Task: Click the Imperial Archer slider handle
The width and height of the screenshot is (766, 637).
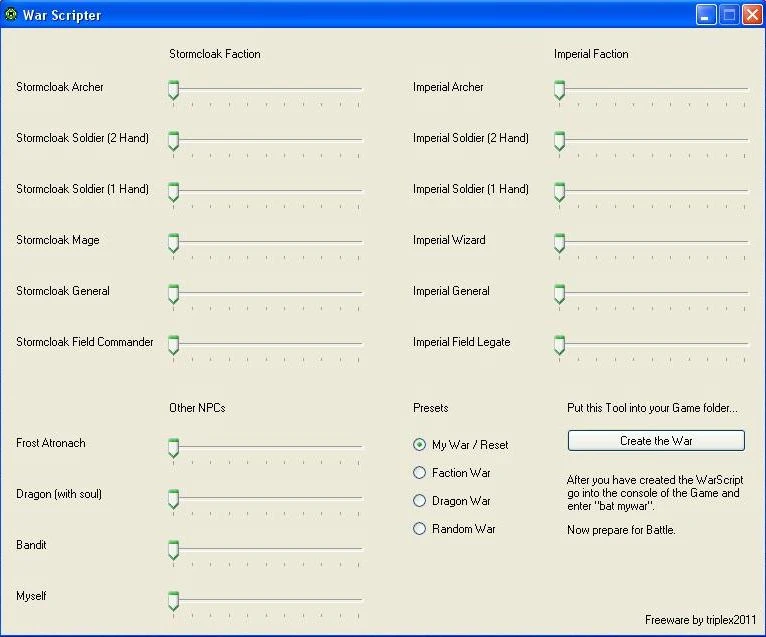Action: point(559,90)
